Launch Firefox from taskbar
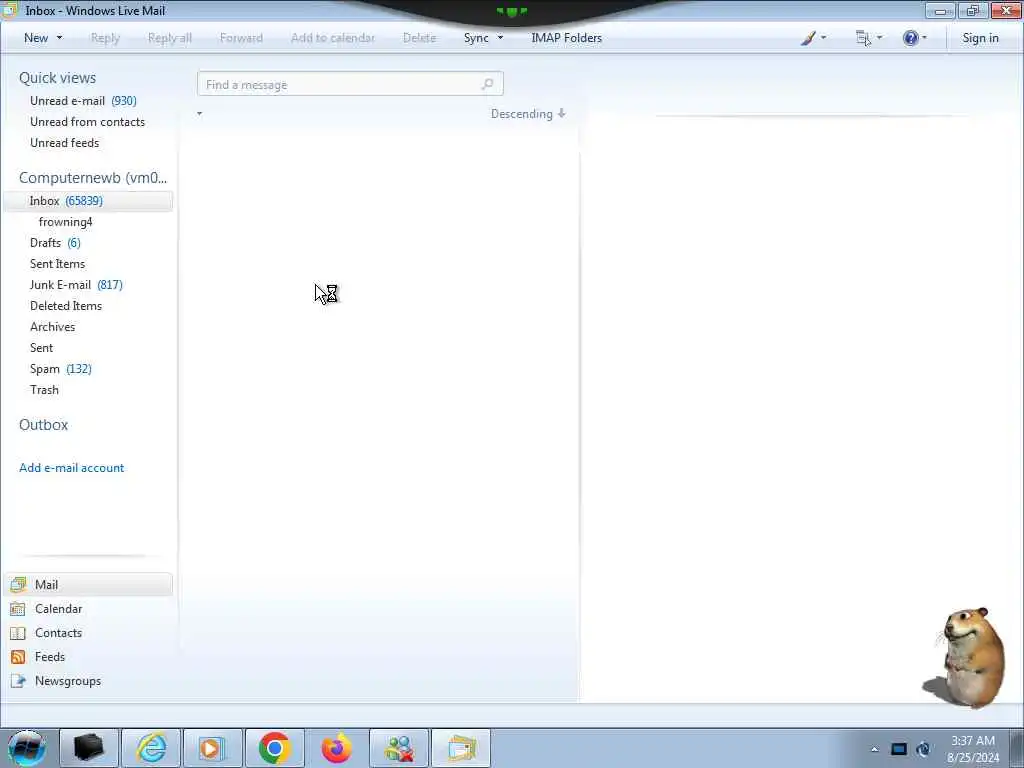 point(336,748)
